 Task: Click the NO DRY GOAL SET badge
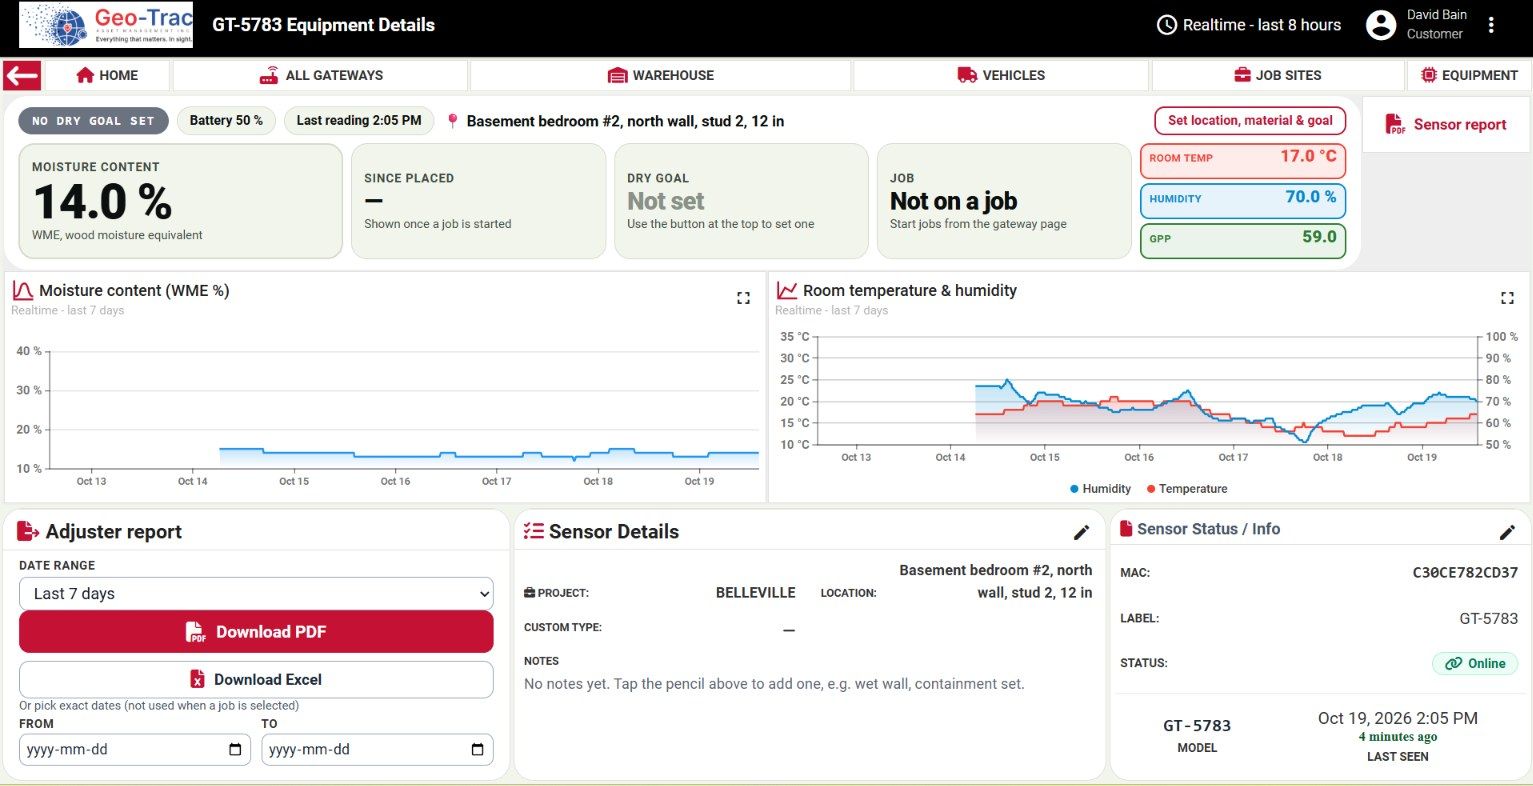point(93,121)
